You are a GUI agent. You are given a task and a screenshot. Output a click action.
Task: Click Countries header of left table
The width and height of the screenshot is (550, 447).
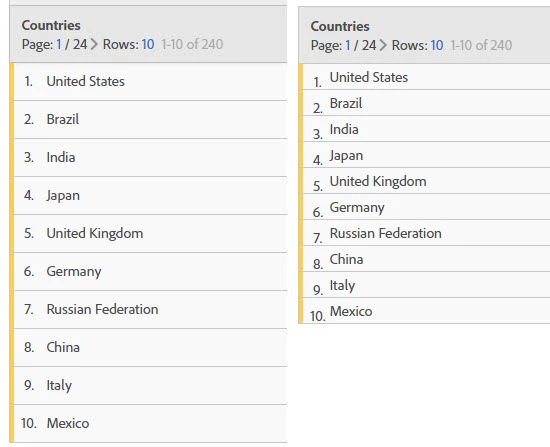pos(51,25)
